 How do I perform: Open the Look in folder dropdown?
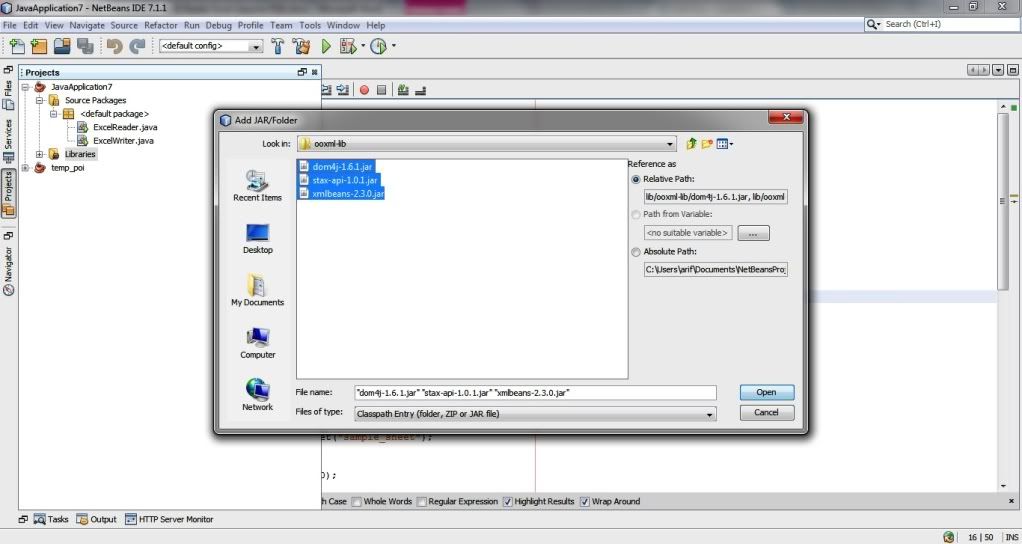(670, 144)
